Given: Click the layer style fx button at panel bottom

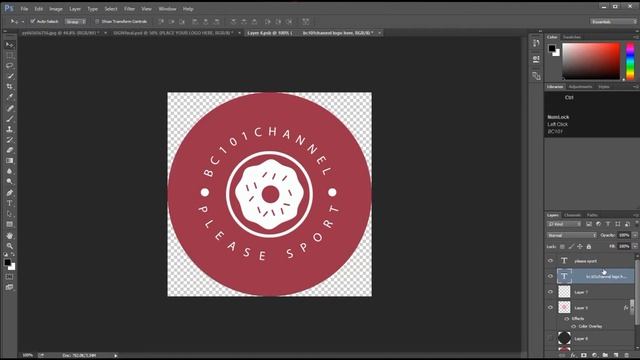Looking at the screenshot, I should [x=573, y=356].
